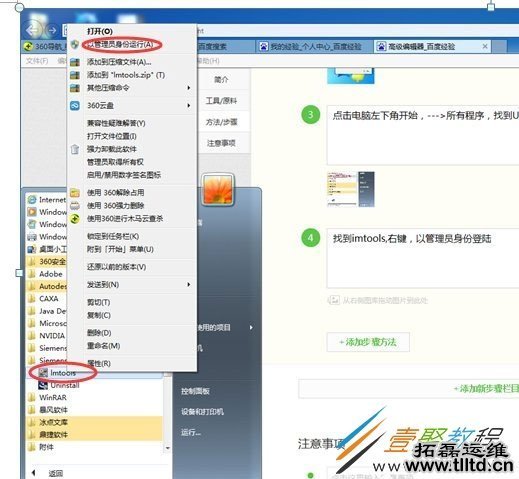This screenshot has width=519, height=479.
Task: Expand the "360云盘" submenu arrow
Action: (189, 106)
